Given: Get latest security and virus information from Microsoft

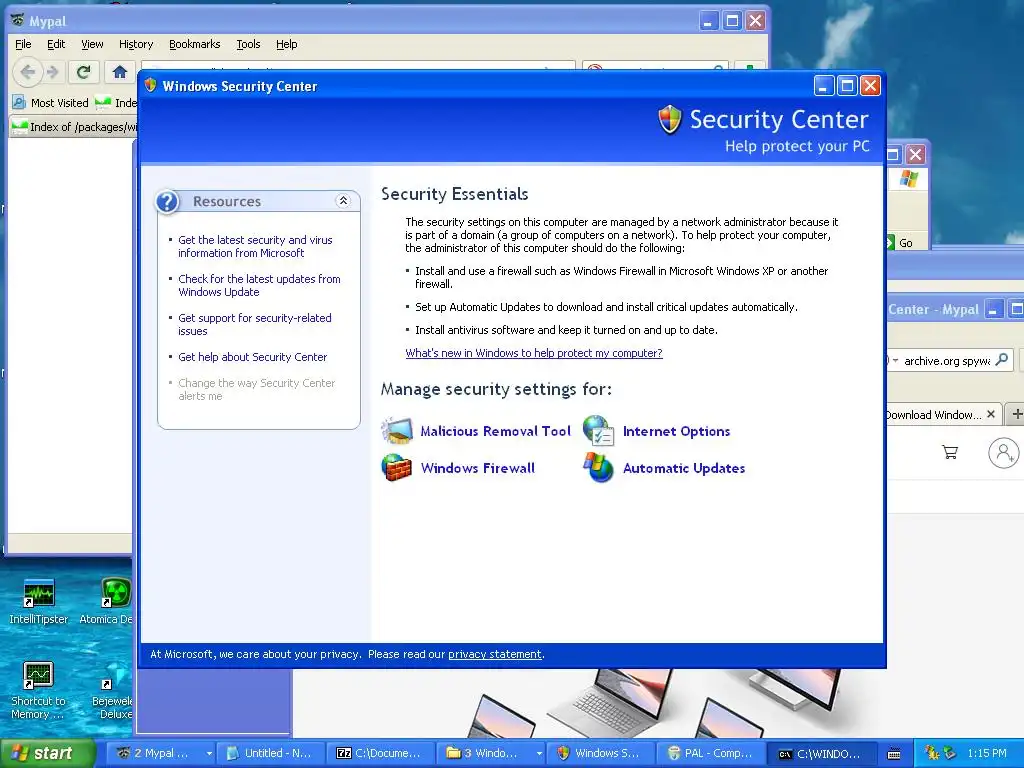Looking at the screenshot, I should point(255,246).
